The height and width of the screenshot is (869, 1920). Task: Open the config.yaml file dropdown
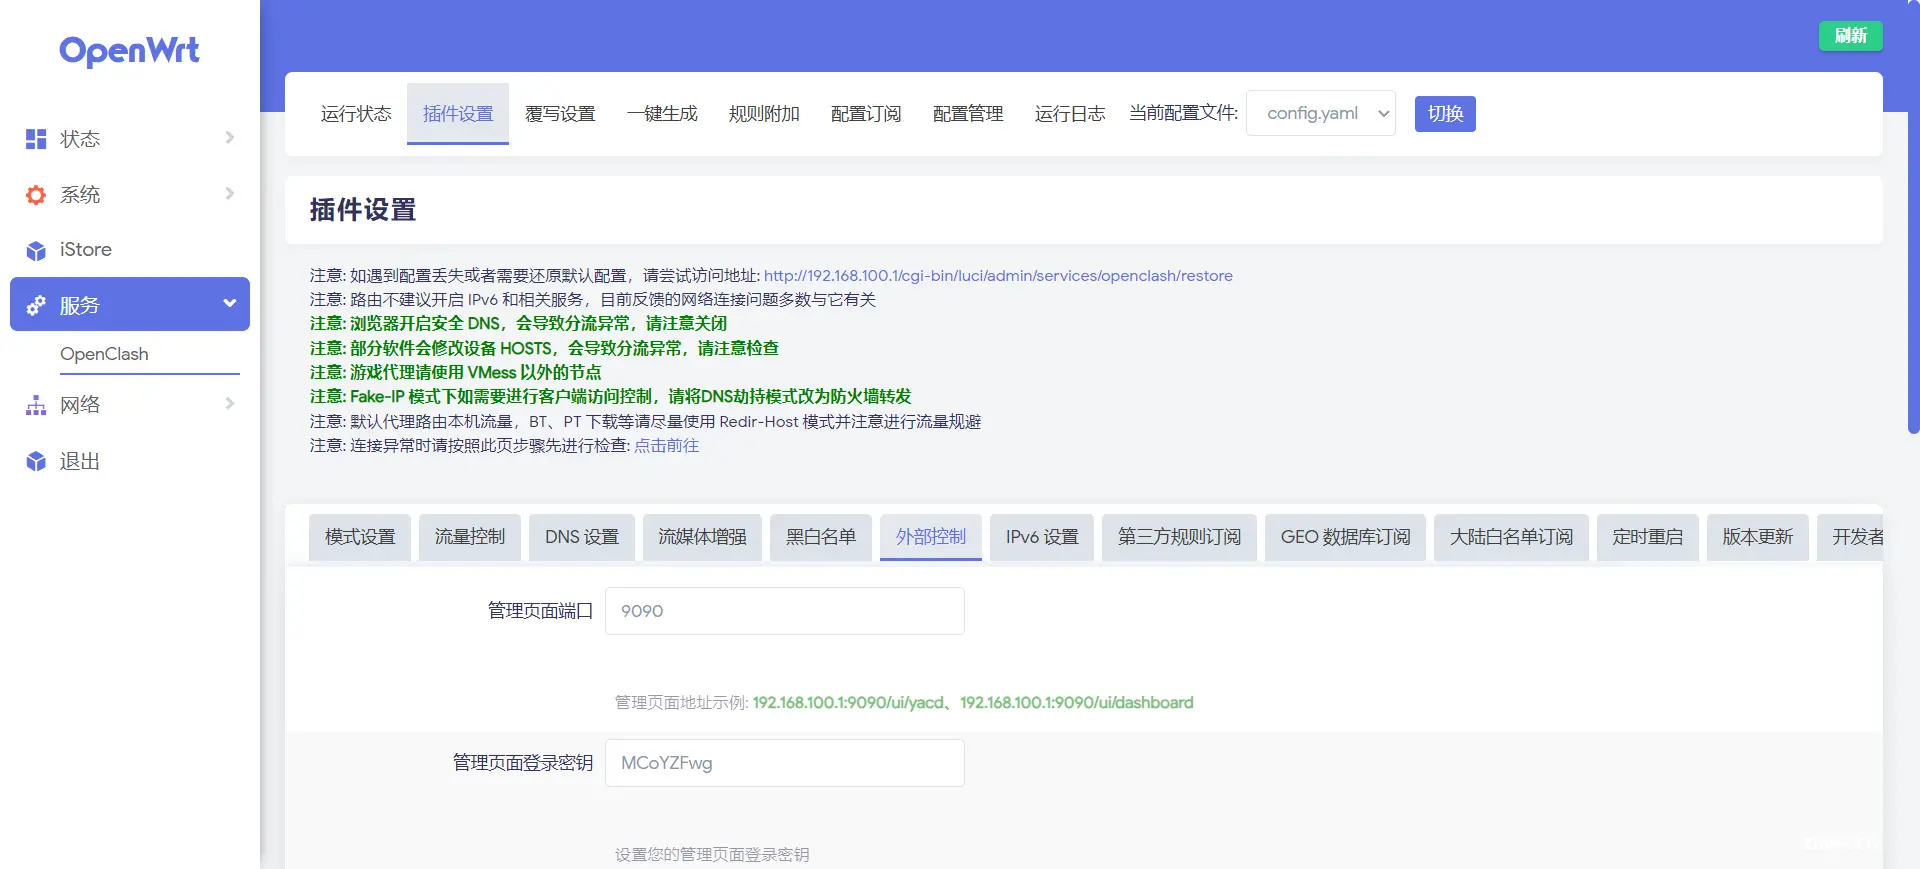(x=1321, y=113)
